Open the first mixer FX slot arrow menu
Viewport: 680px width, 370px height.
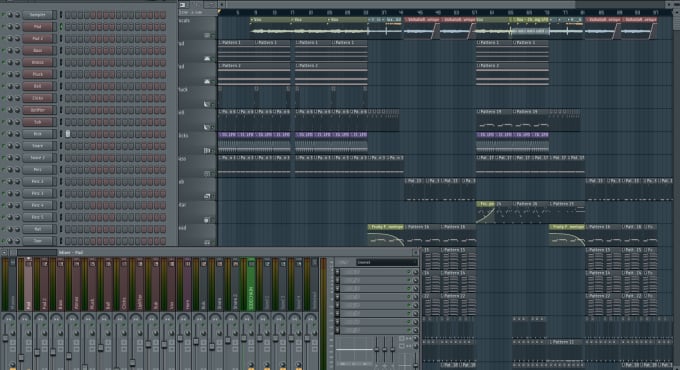[x=338, y=272]
